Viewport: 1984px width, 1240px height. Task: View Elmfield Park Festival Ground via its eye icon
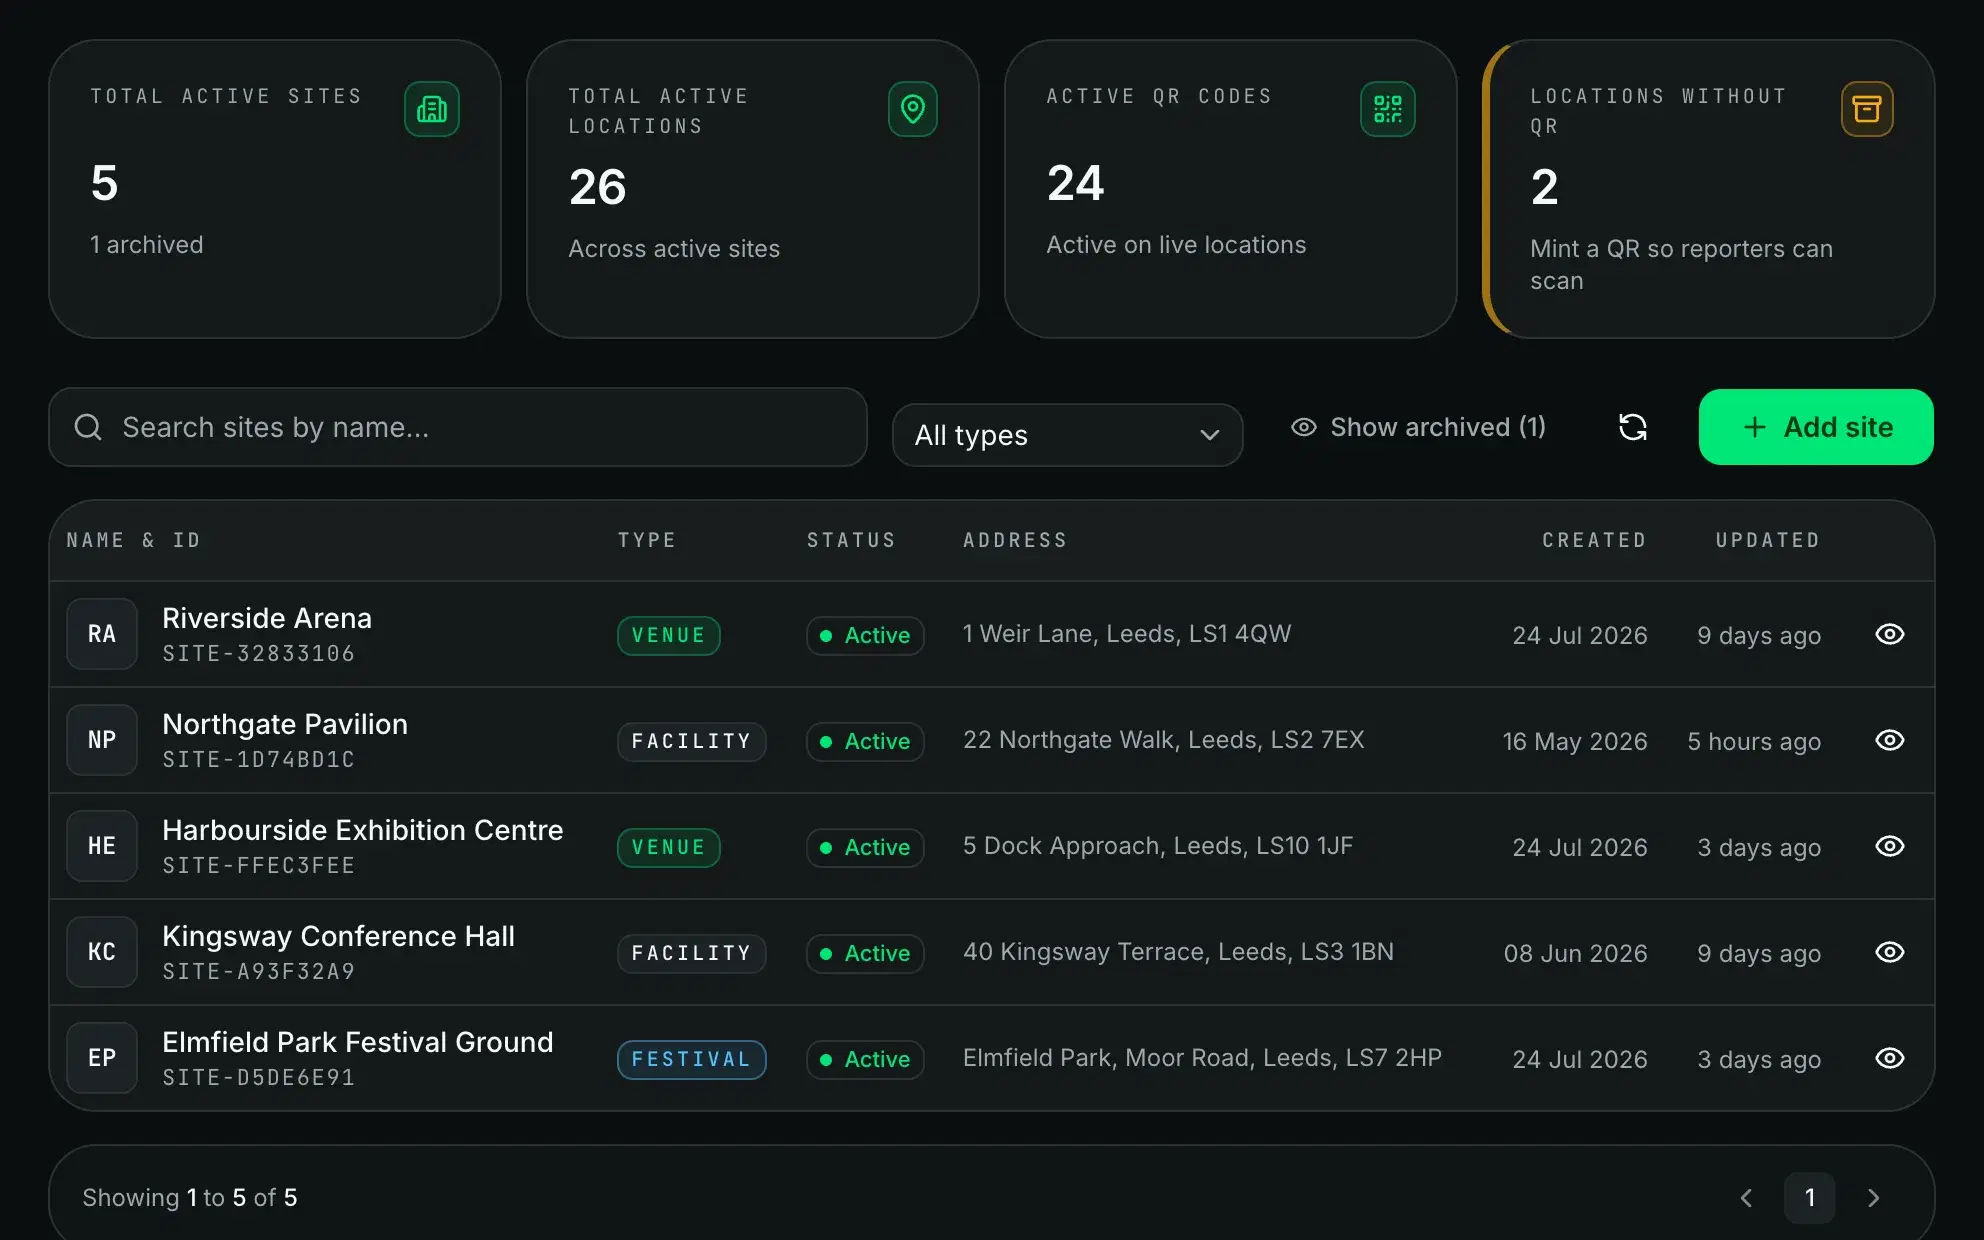coord(1889,1058)
